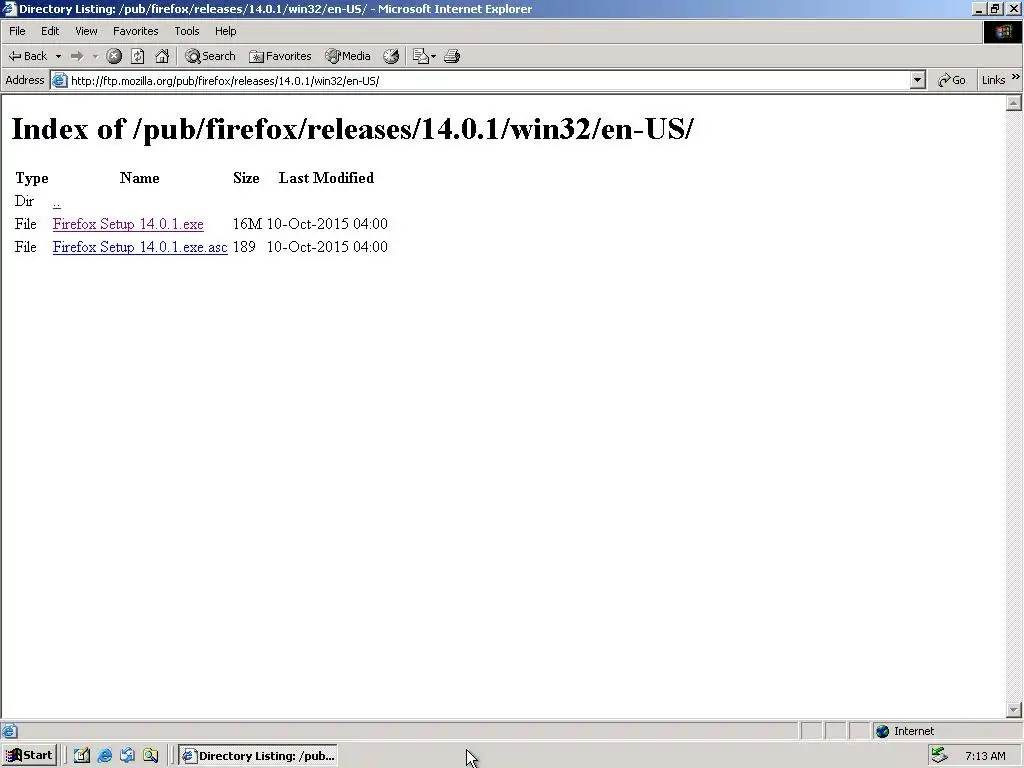Viewport: 1024px width, 768px height.
Task: Click the Size column header
Action: click(246, 178)
